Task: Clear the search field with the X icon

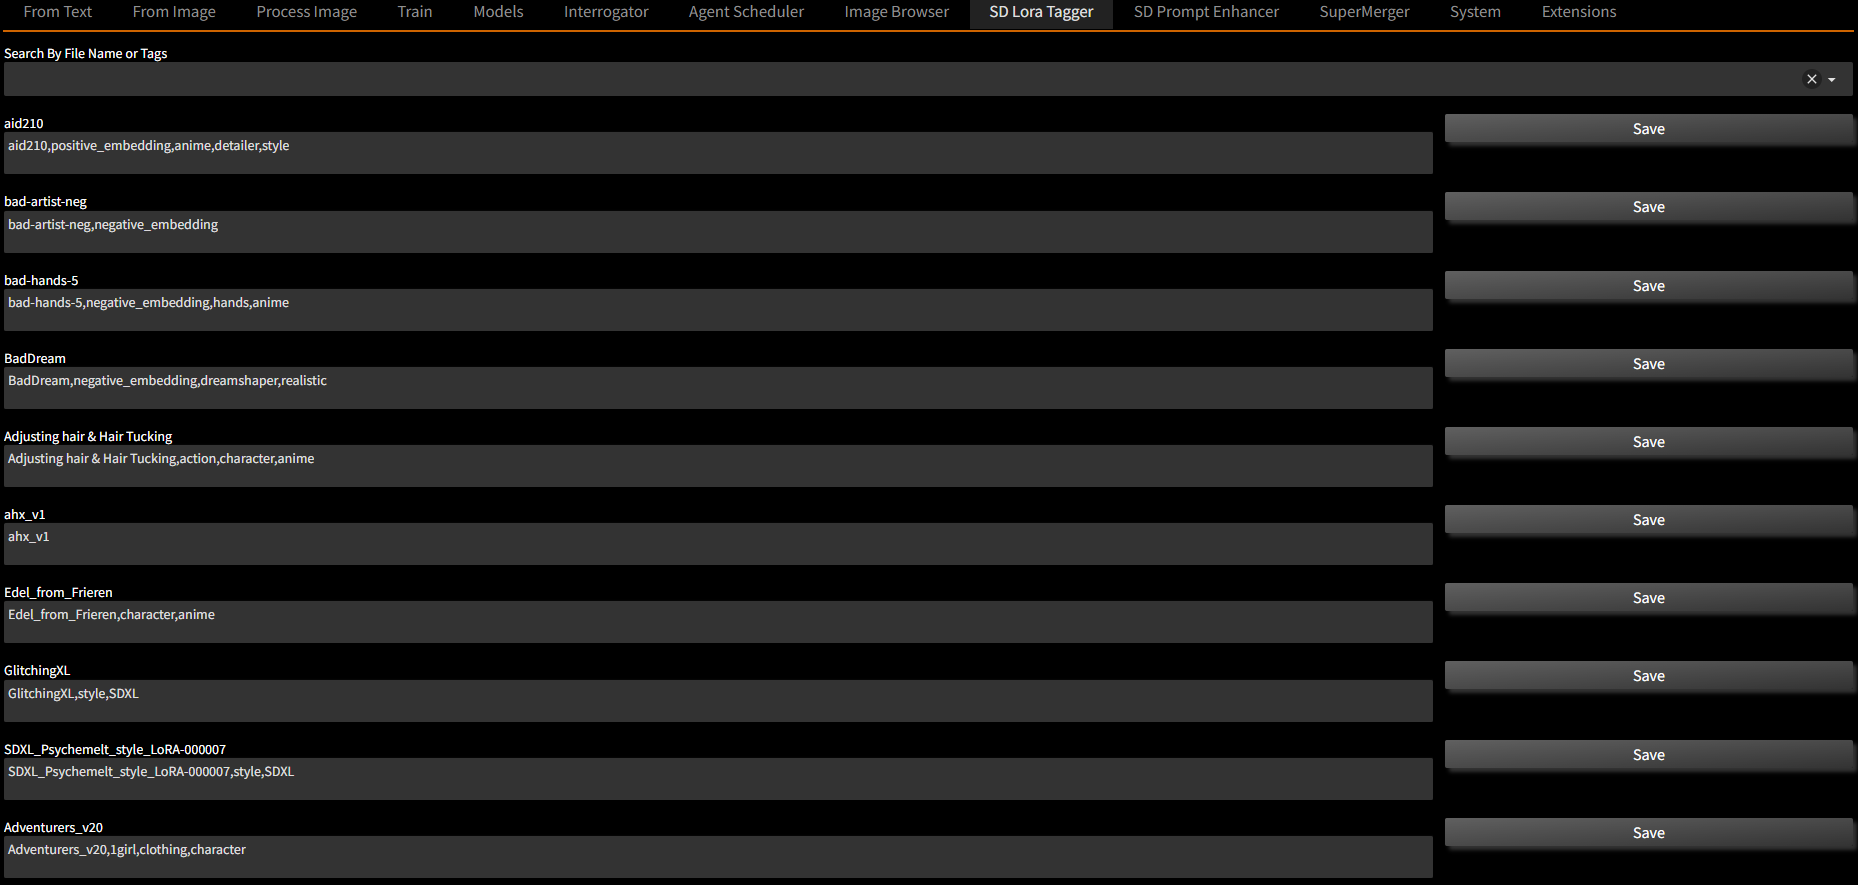Action: 1811,79
